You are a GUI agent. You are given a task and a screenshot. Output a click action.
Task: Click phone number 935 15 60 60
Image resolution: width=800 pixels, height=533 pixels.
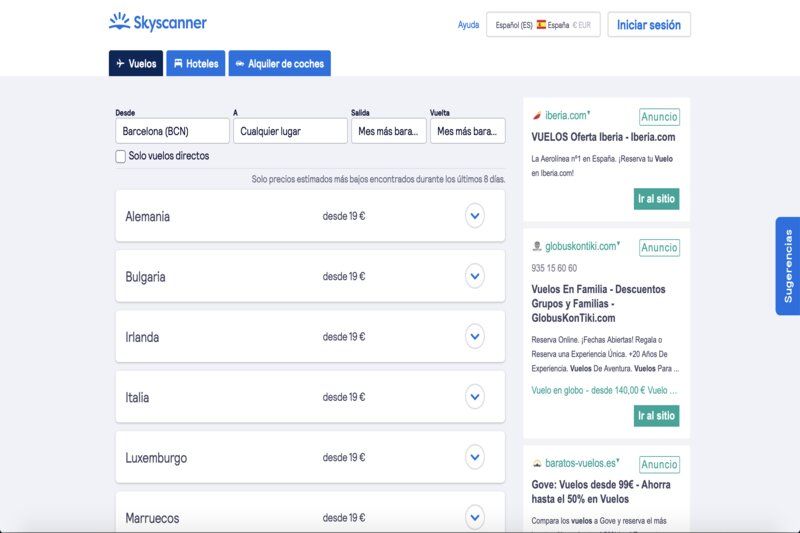coord(554,268)
